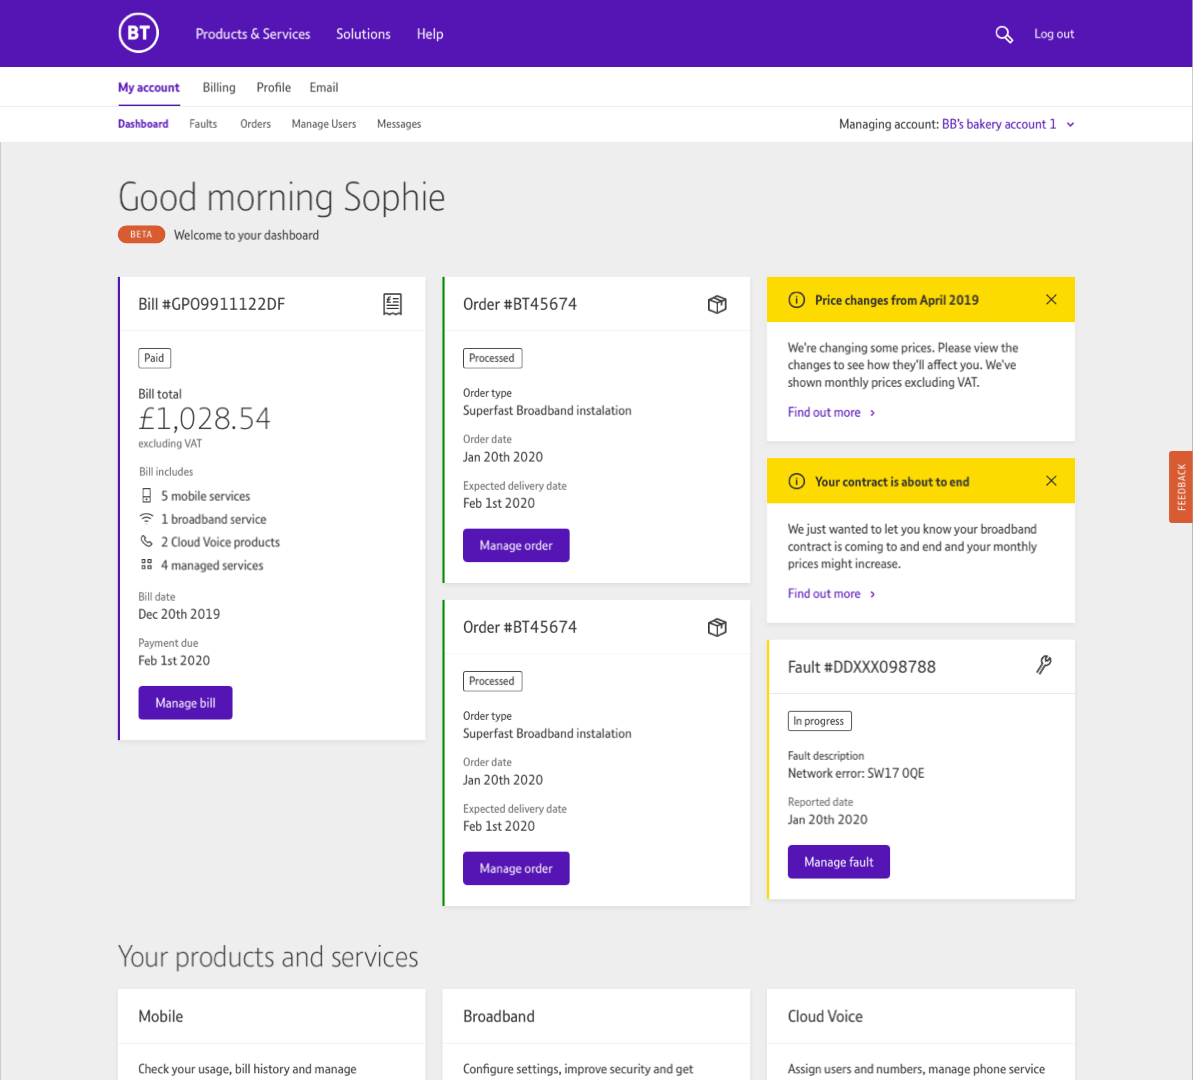1193x1080 pixels.
Task: Click the arrow next to Price changes Find out more
Action: pos(873,413)
